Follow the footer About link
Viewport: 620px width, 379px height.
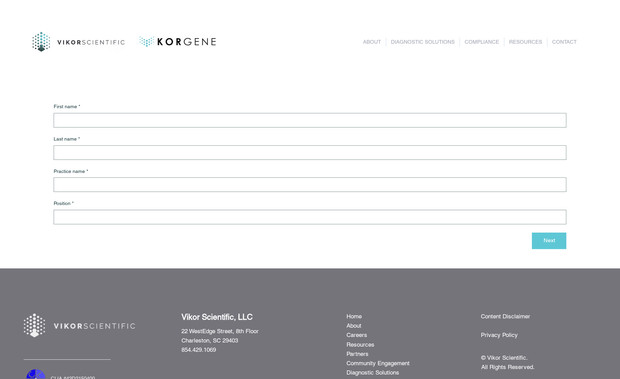[354, 326]
